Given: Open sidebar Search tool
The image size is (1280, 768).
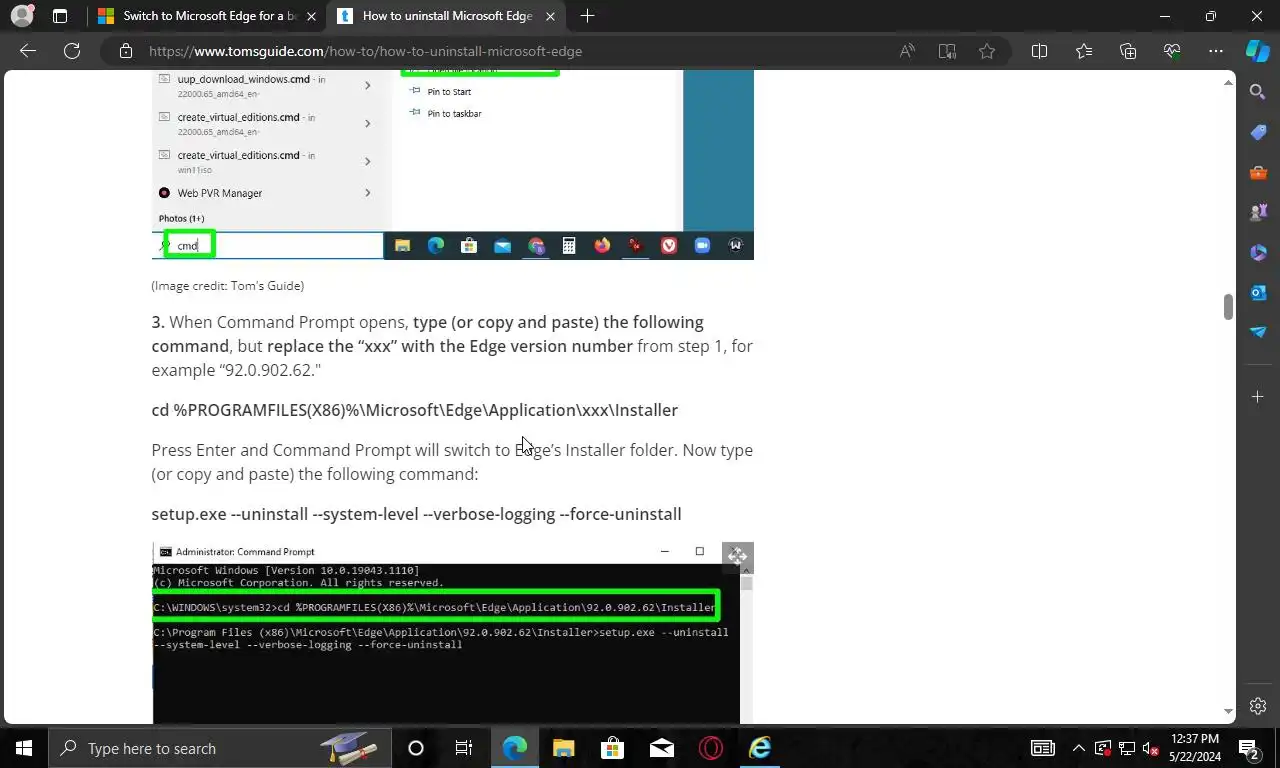Looking at the screenshot, I should pyautogui.click(x=1258, y=92).
